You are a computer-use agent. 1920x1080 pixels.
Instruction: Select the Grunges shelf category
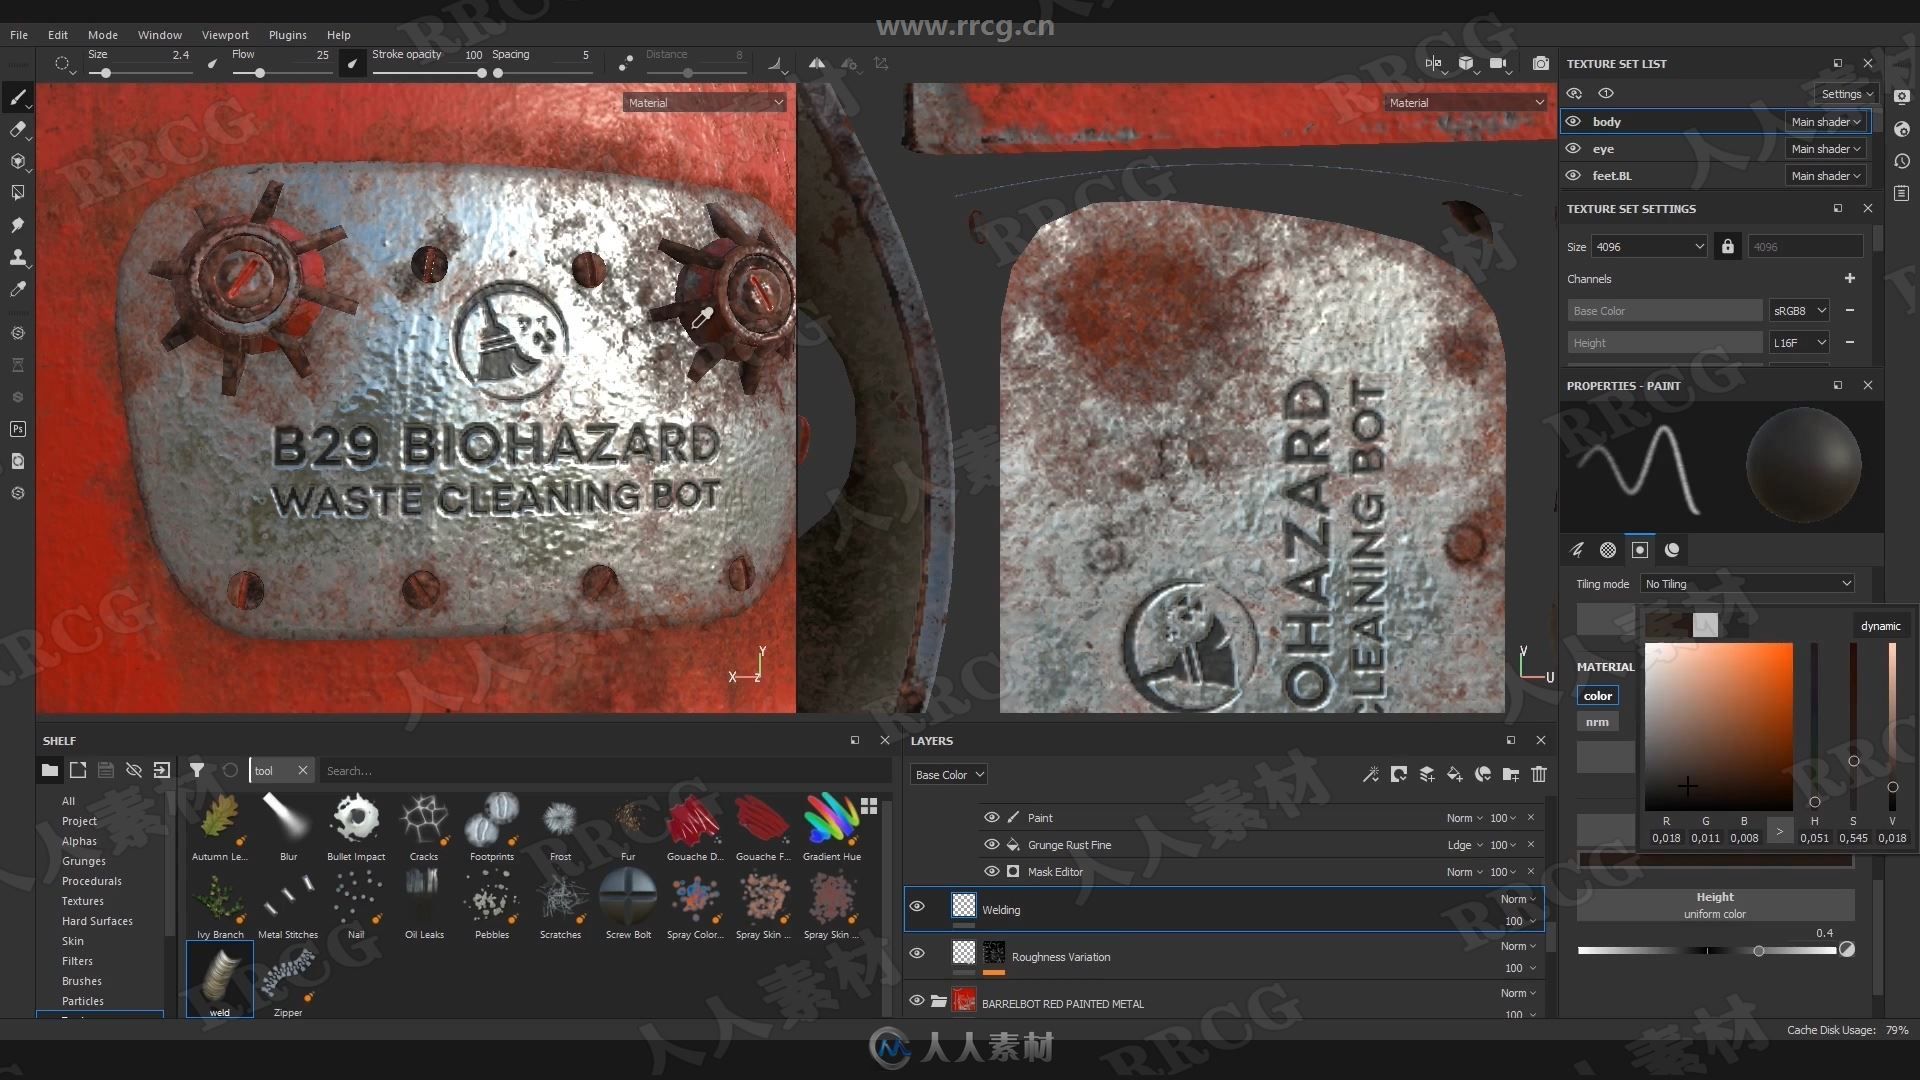[x=84, y=860]
